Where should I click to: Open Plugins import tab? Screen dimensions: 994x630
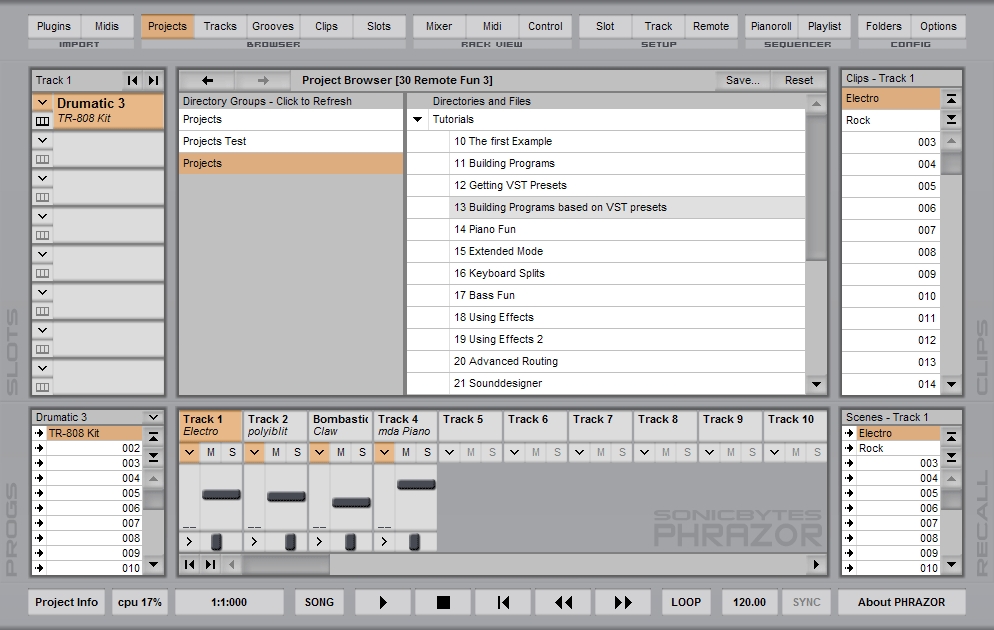[x=54, y=27]
